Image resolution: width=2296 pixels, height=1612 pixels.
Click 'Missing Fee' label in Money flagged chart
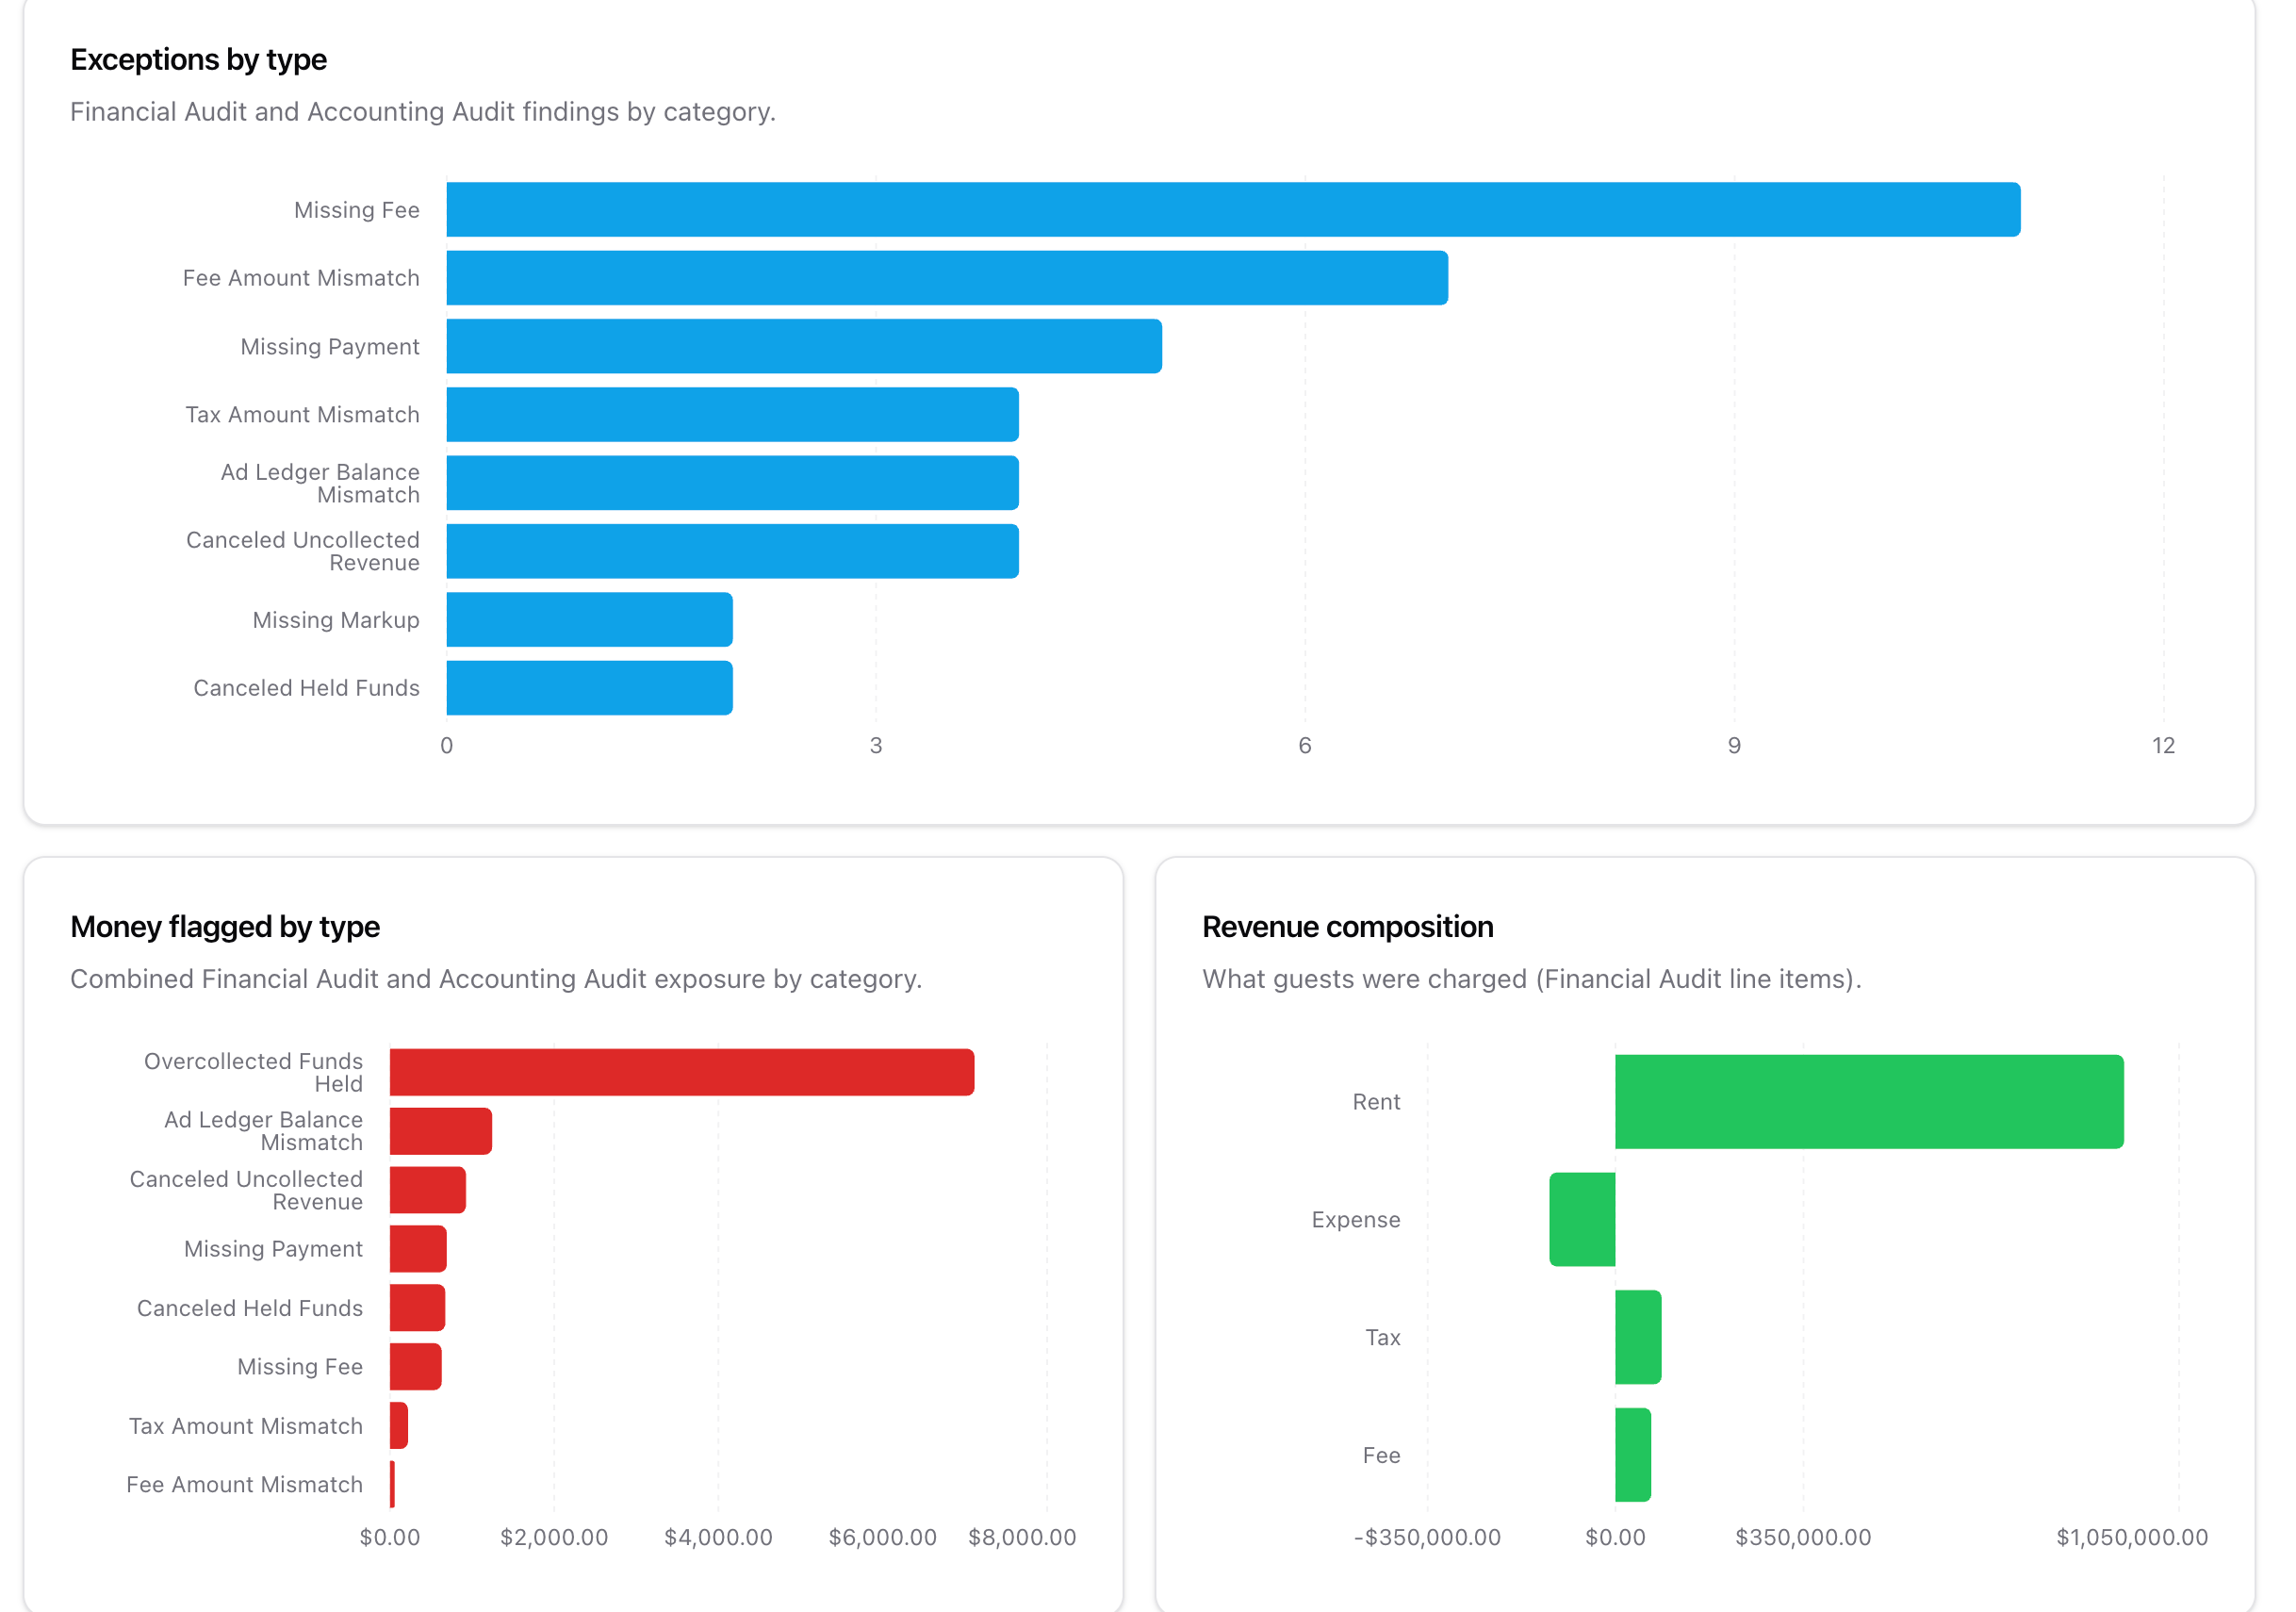tap(300, 1367)
